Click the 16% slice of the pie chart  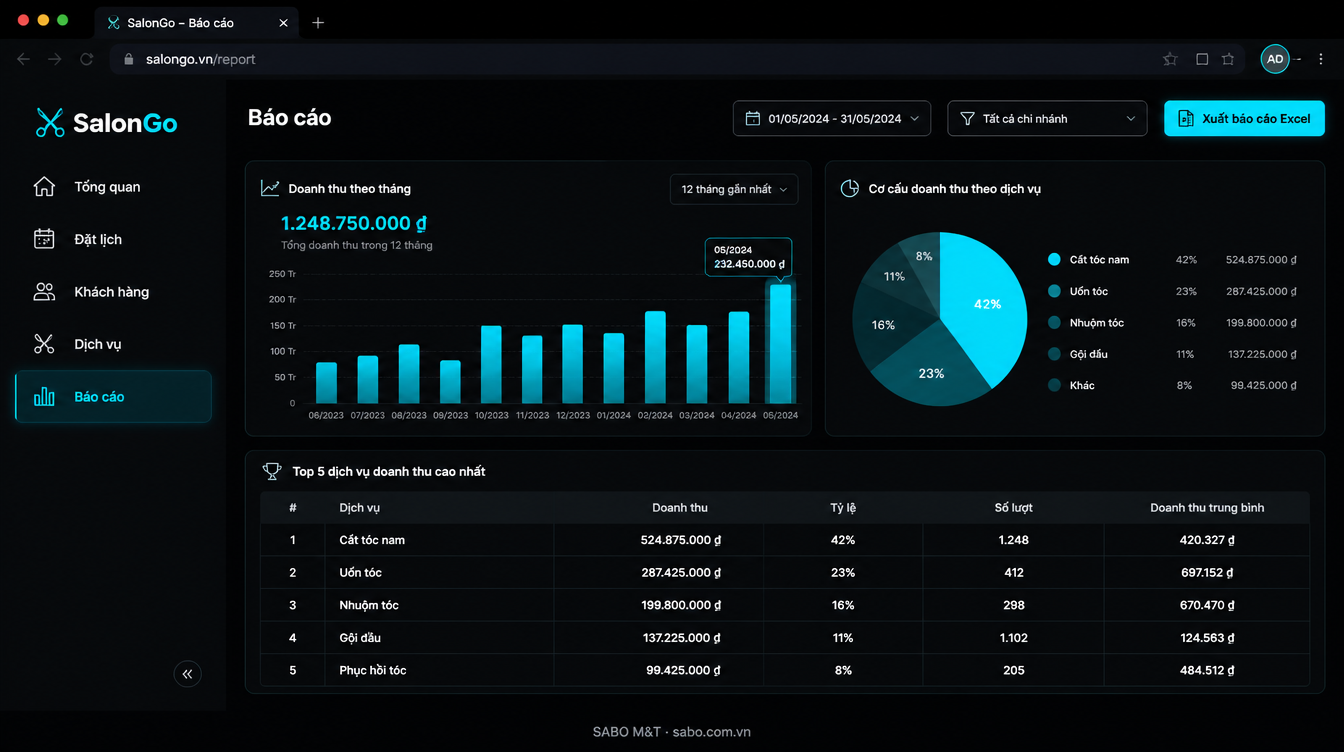[881, 325]
